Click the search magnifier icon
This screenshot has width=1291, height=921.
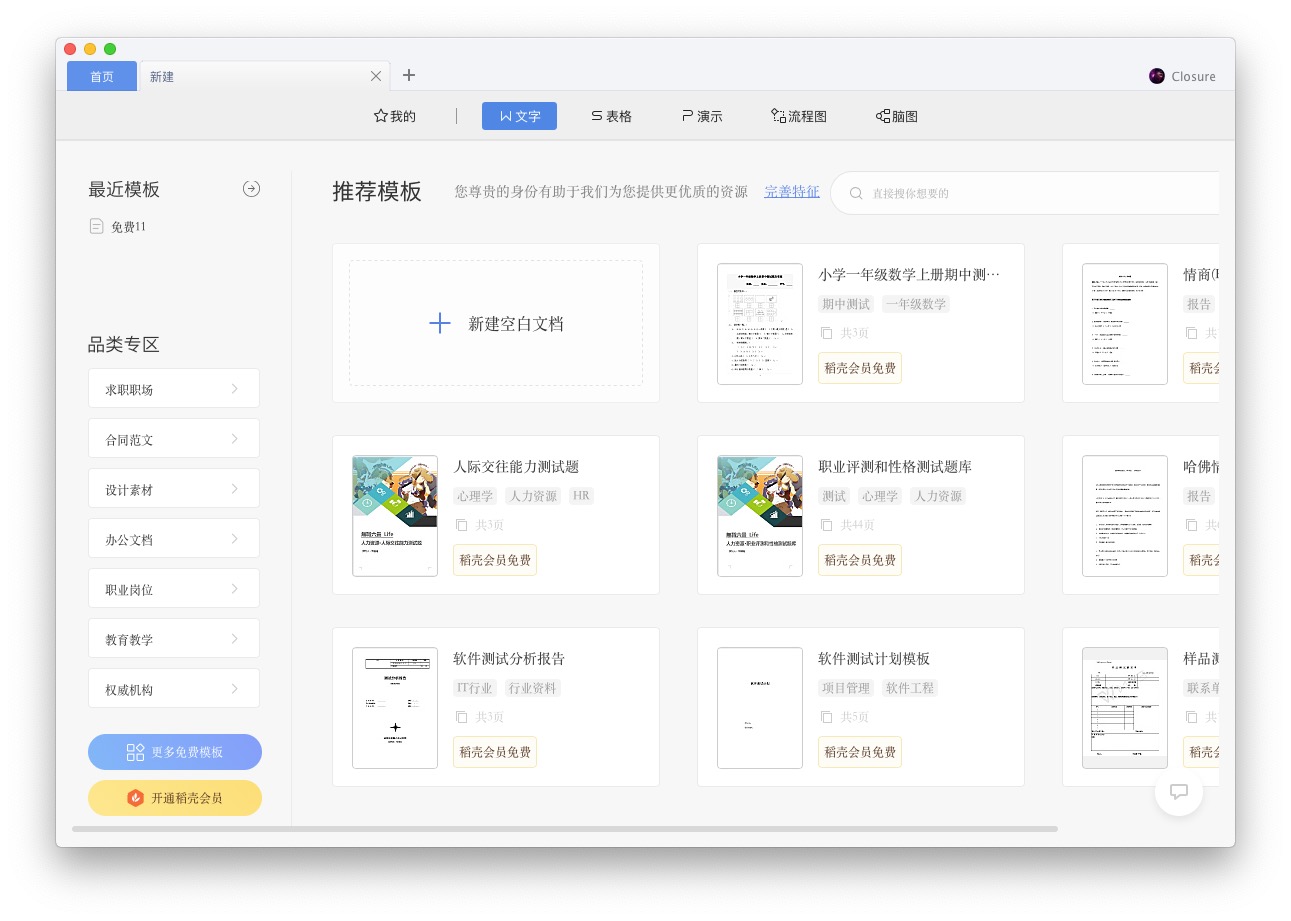[856, 192]
